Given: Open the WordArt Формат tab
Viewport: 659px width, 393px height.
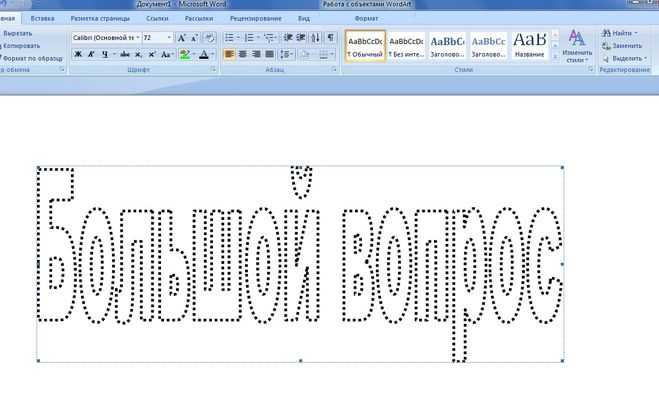Looking at the screenshot, I should pos(366,18).
